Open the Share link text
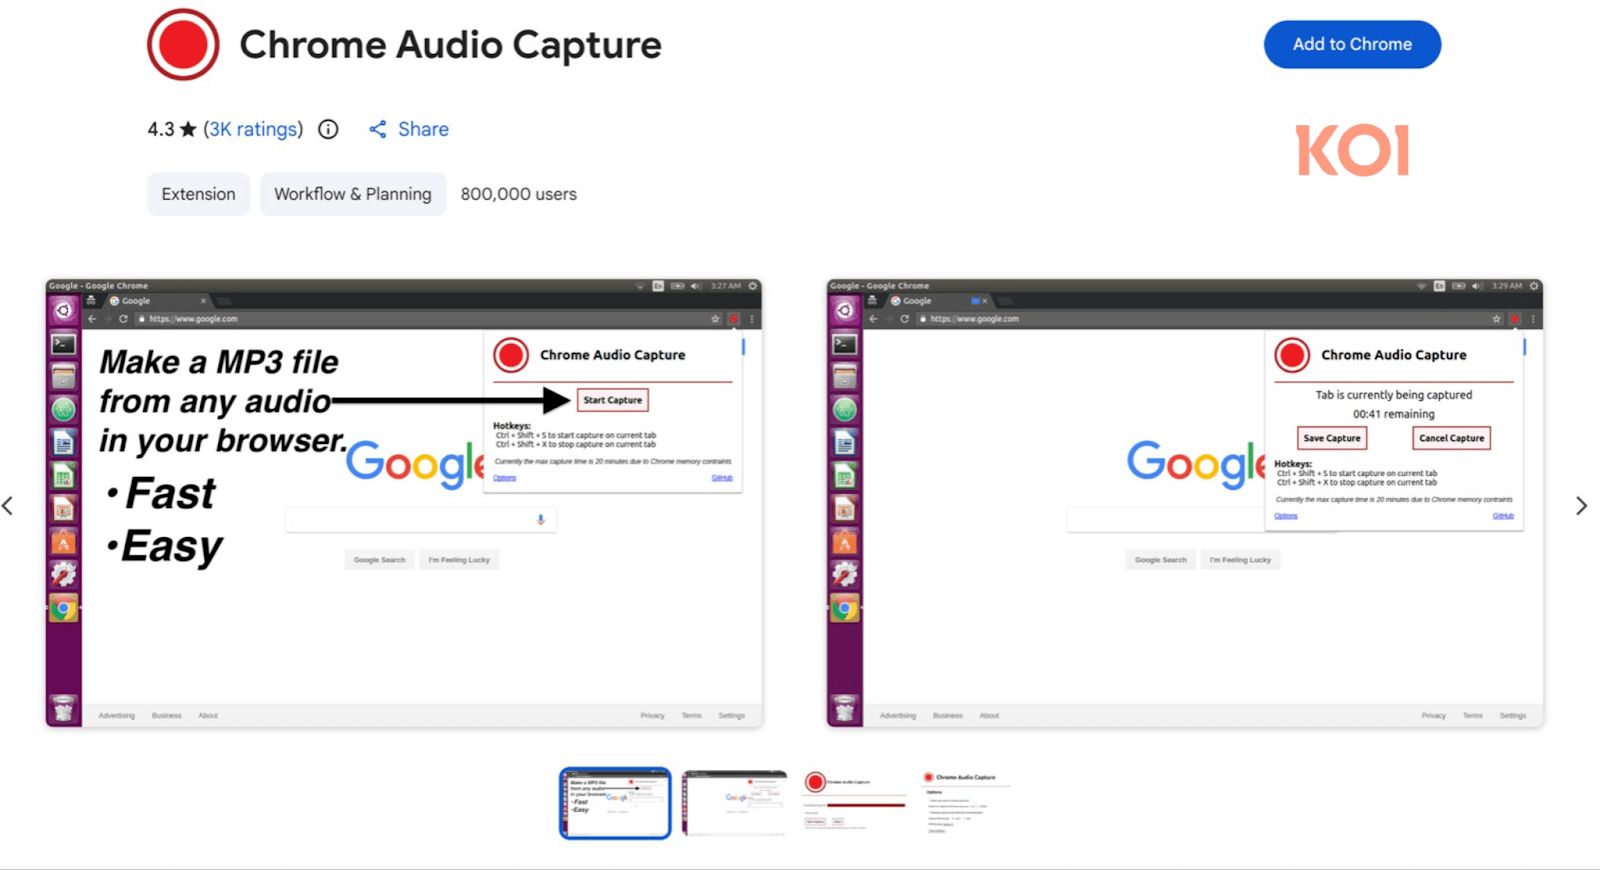The width and height of the screenshot is (1600, 870). tap(423, 129)
